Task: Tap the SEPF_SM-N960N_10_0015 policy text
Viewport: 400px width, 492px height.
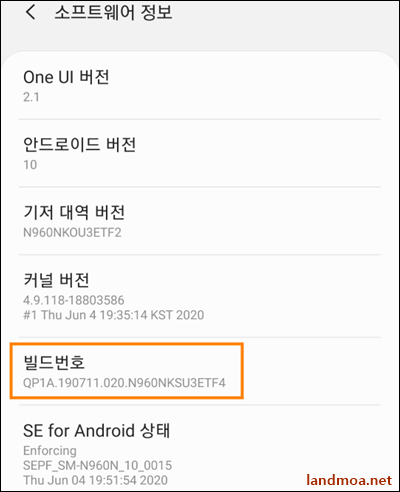Action: tap(98, 465)
